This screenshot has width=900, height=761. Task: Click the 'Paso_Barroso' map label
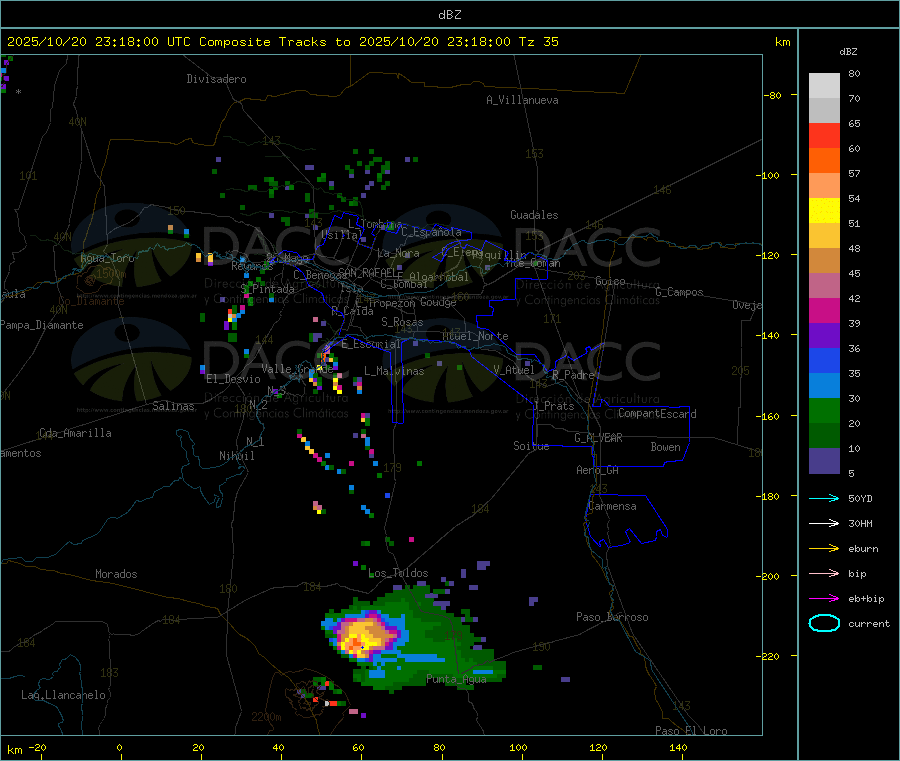[x=612, y=617]
